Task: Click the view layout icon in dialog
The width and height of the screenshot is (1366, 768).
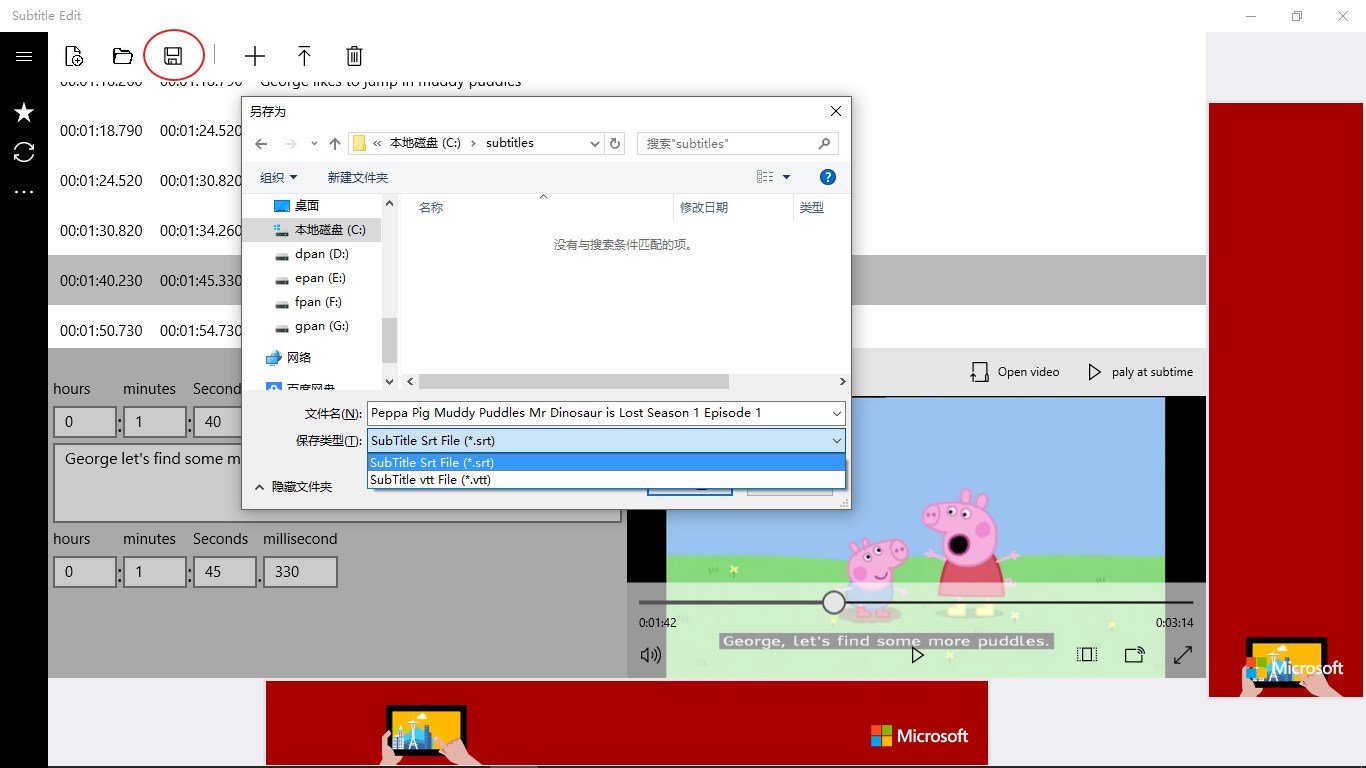Action: tap(765, 177)
